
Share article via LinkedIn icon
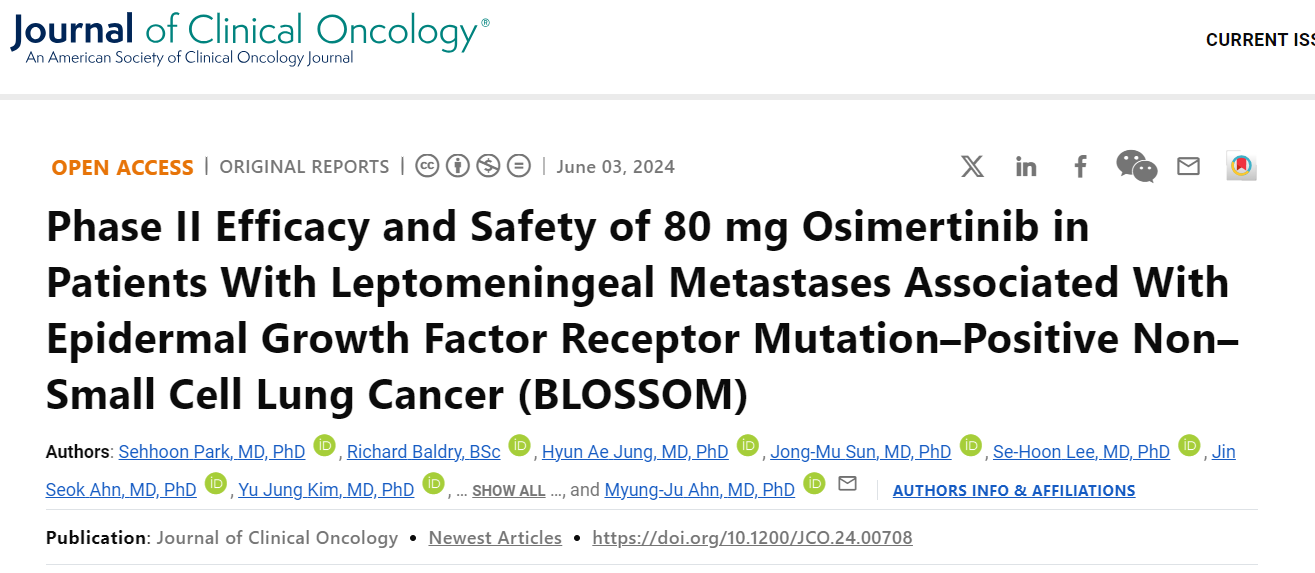click(1026, 166)
